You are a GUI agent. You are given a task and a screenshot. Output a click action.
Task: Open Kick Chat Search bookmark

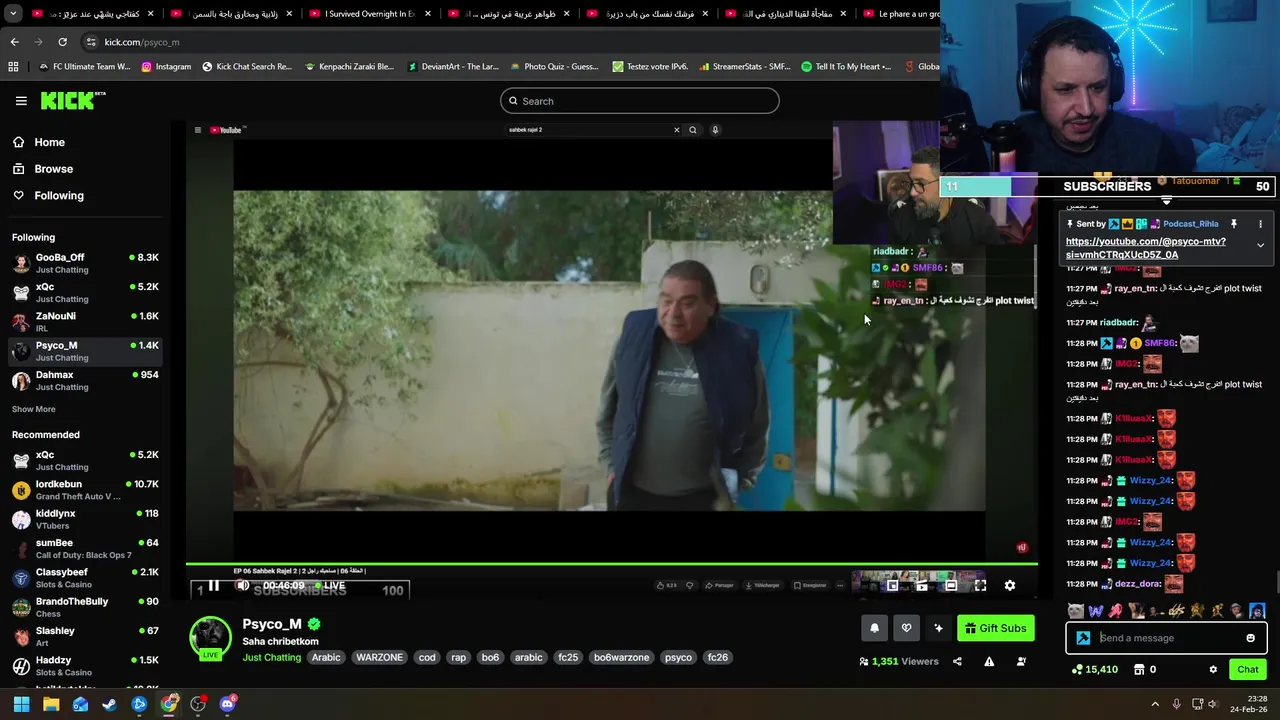click(247, 67)
